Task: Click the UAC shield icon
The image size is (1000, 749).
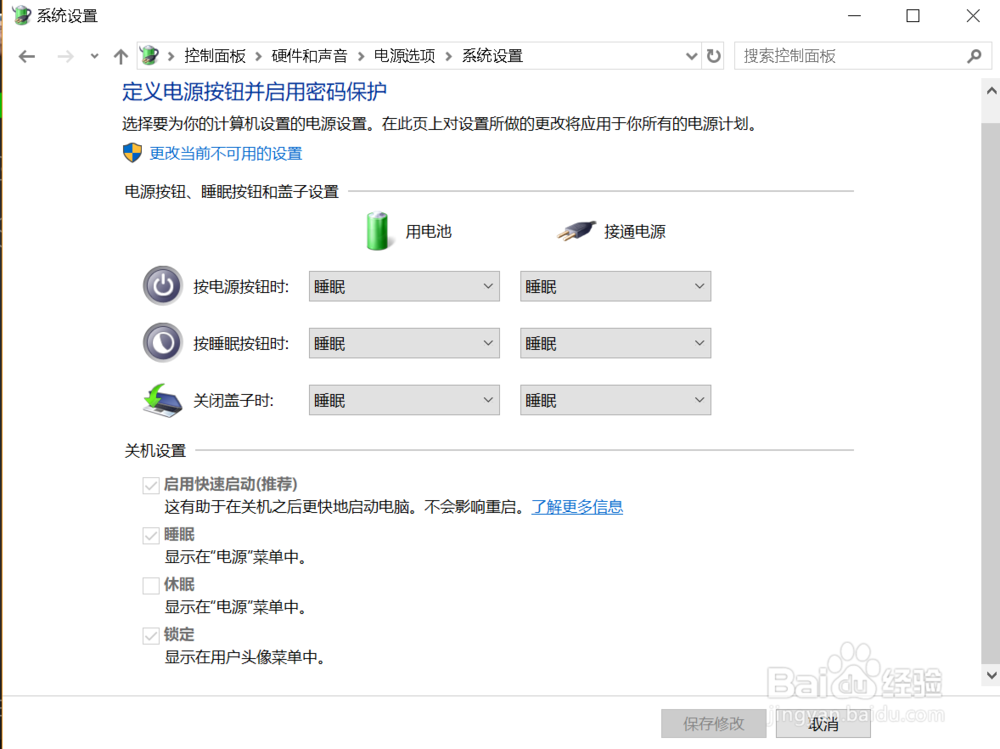Action: pyautogui.click(x=132, y=153)
